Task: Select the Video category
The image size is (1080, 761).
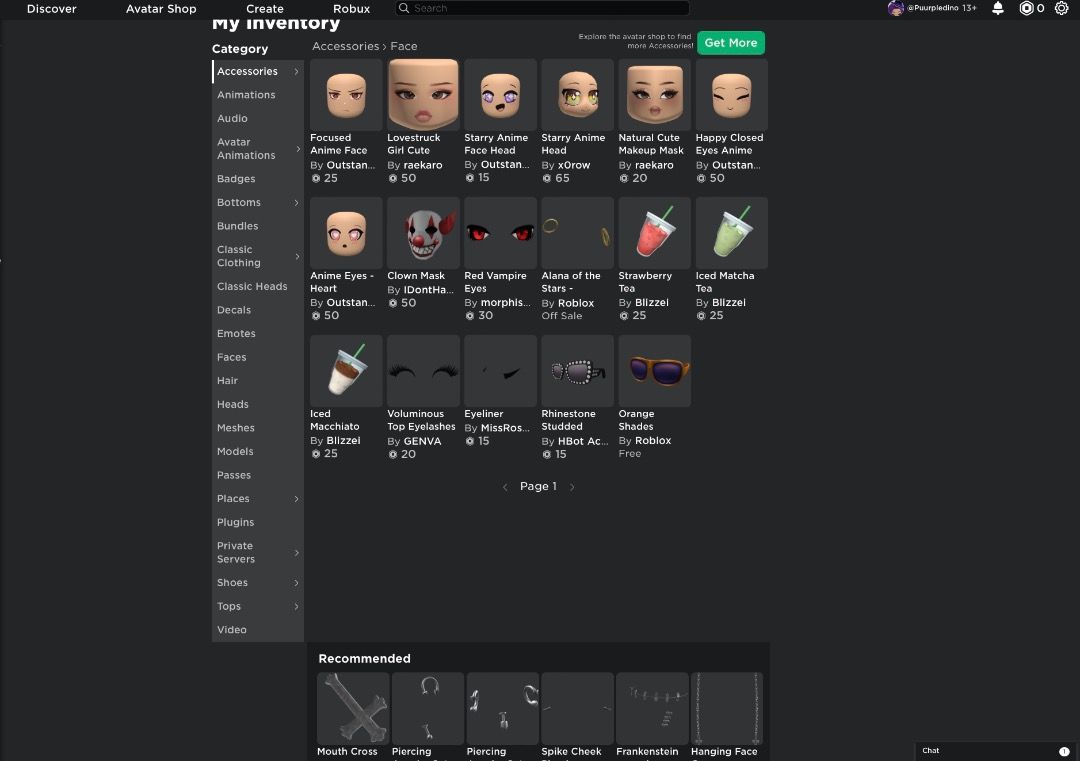Action: tap(231, 629)
